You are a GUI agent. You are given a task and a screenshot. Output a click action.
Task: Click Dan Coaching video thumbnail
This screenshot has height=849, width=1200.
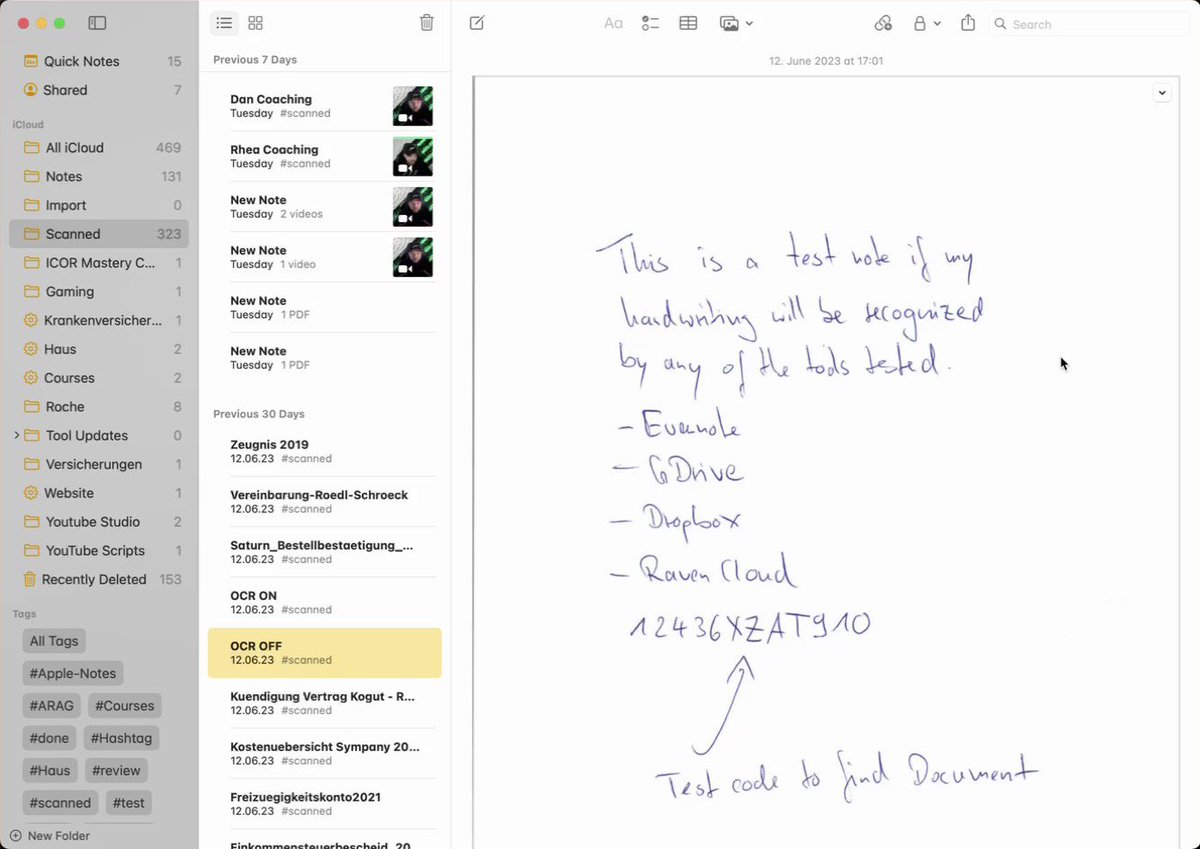(x=413, y=106)
